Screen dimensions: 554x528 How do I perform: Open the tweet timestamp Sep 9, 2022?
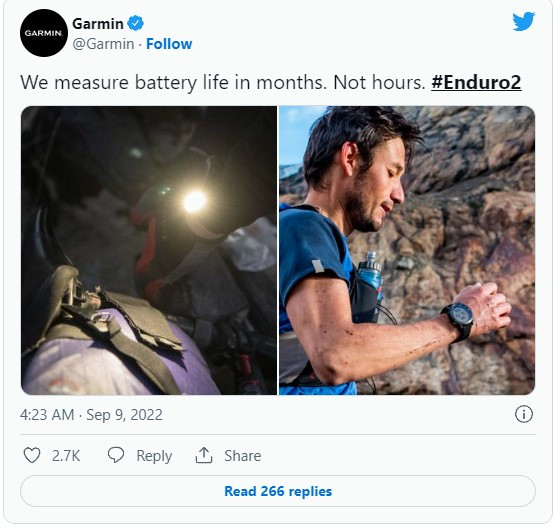click(91, 415)
